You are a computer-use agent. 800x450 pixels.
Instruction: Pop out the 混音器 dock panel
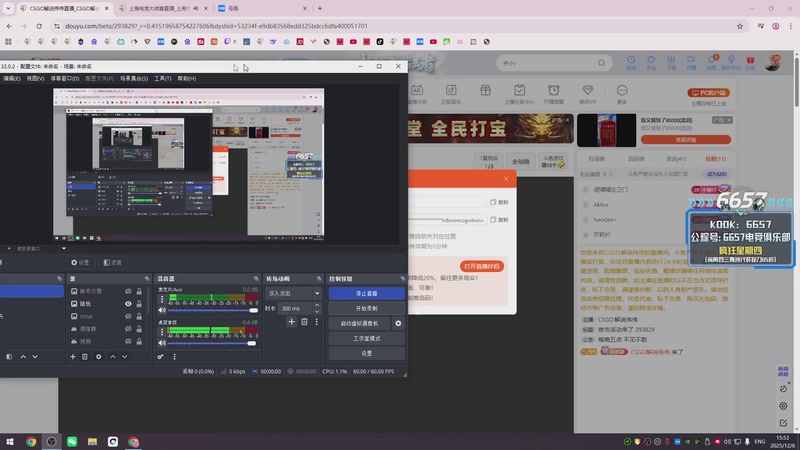point(256,279)
